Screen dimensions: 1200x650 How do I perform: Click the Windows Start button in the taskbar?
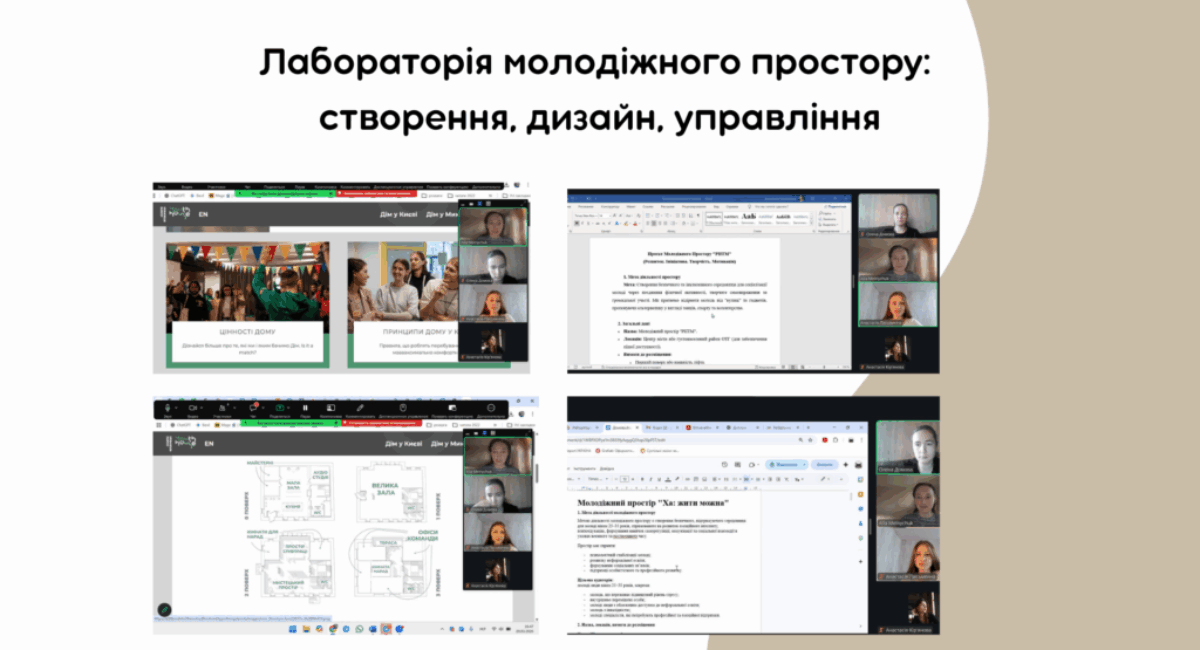click(x=290, y=630)
